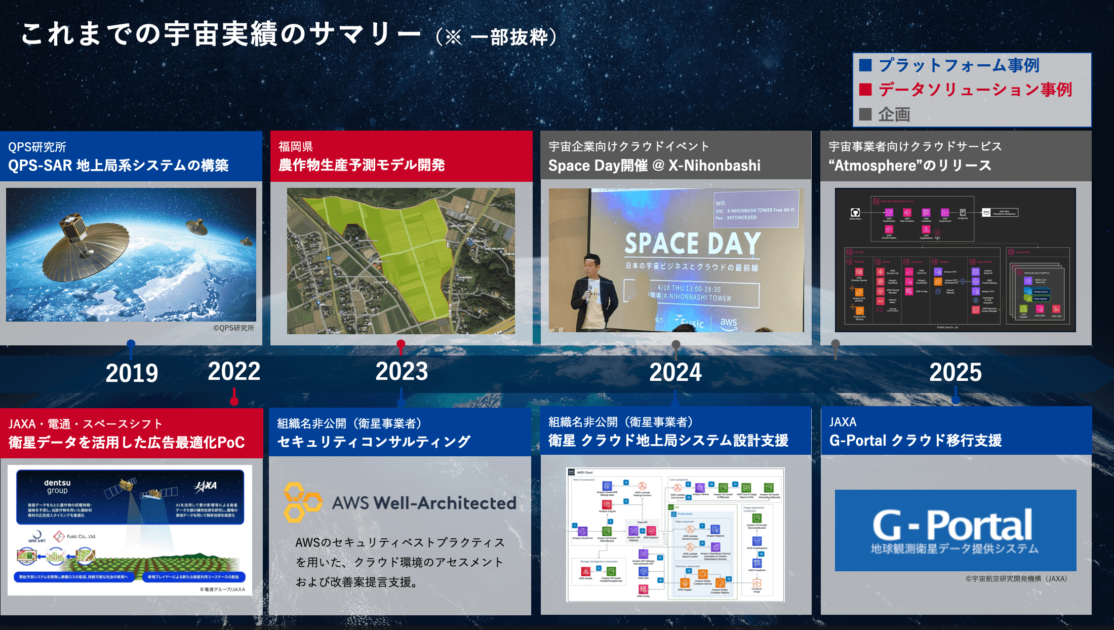Open the dentsu group JAXA advertising diagram
This screenshot has height=630, width=1114.
(130, 530)
